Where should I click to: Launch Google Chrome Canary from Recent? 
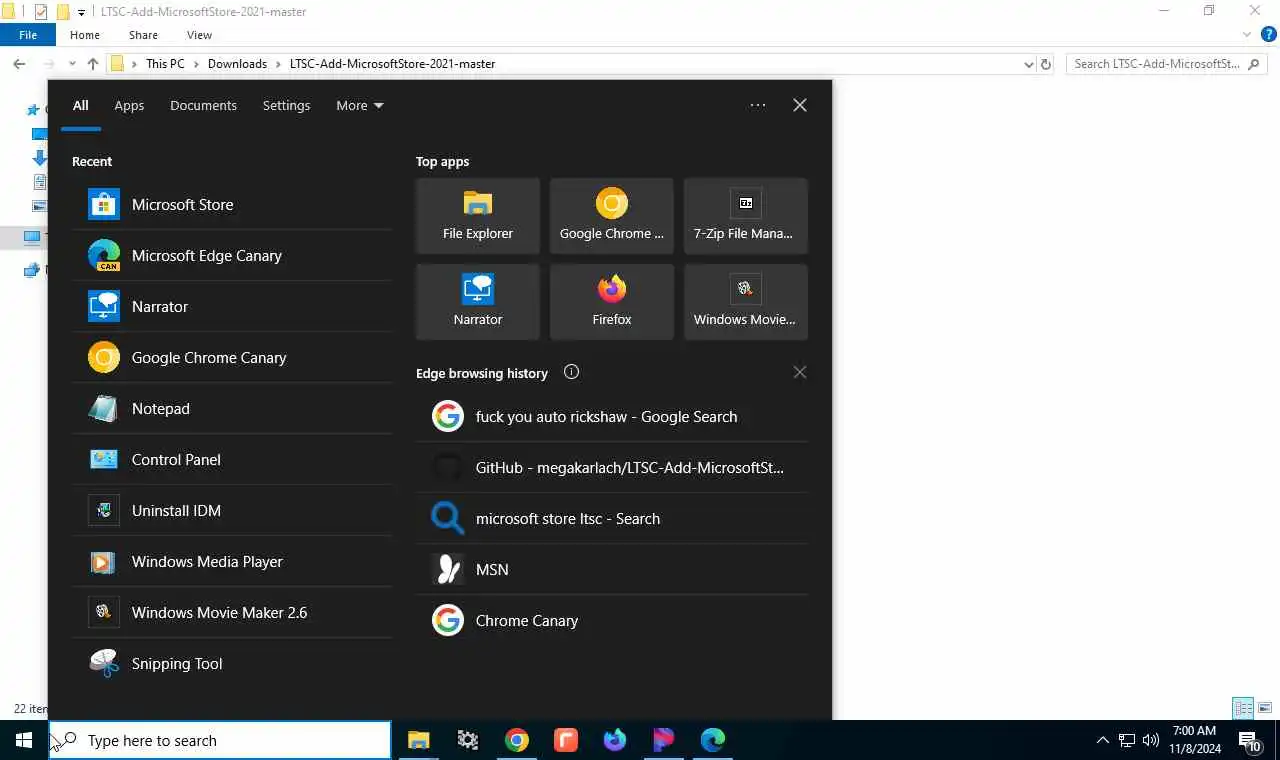point(232,357)
